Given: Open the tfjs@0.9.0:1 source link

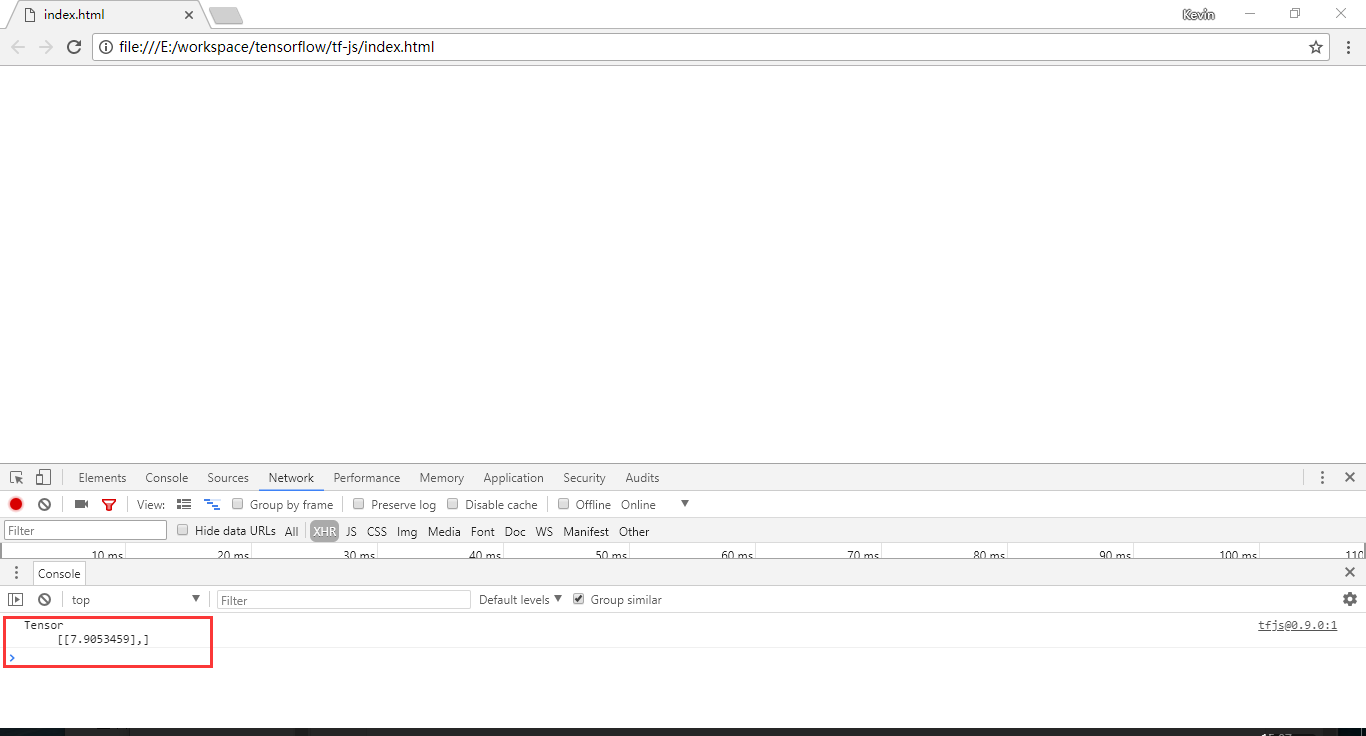Looking at the screenshot, I should [1297, 626].
